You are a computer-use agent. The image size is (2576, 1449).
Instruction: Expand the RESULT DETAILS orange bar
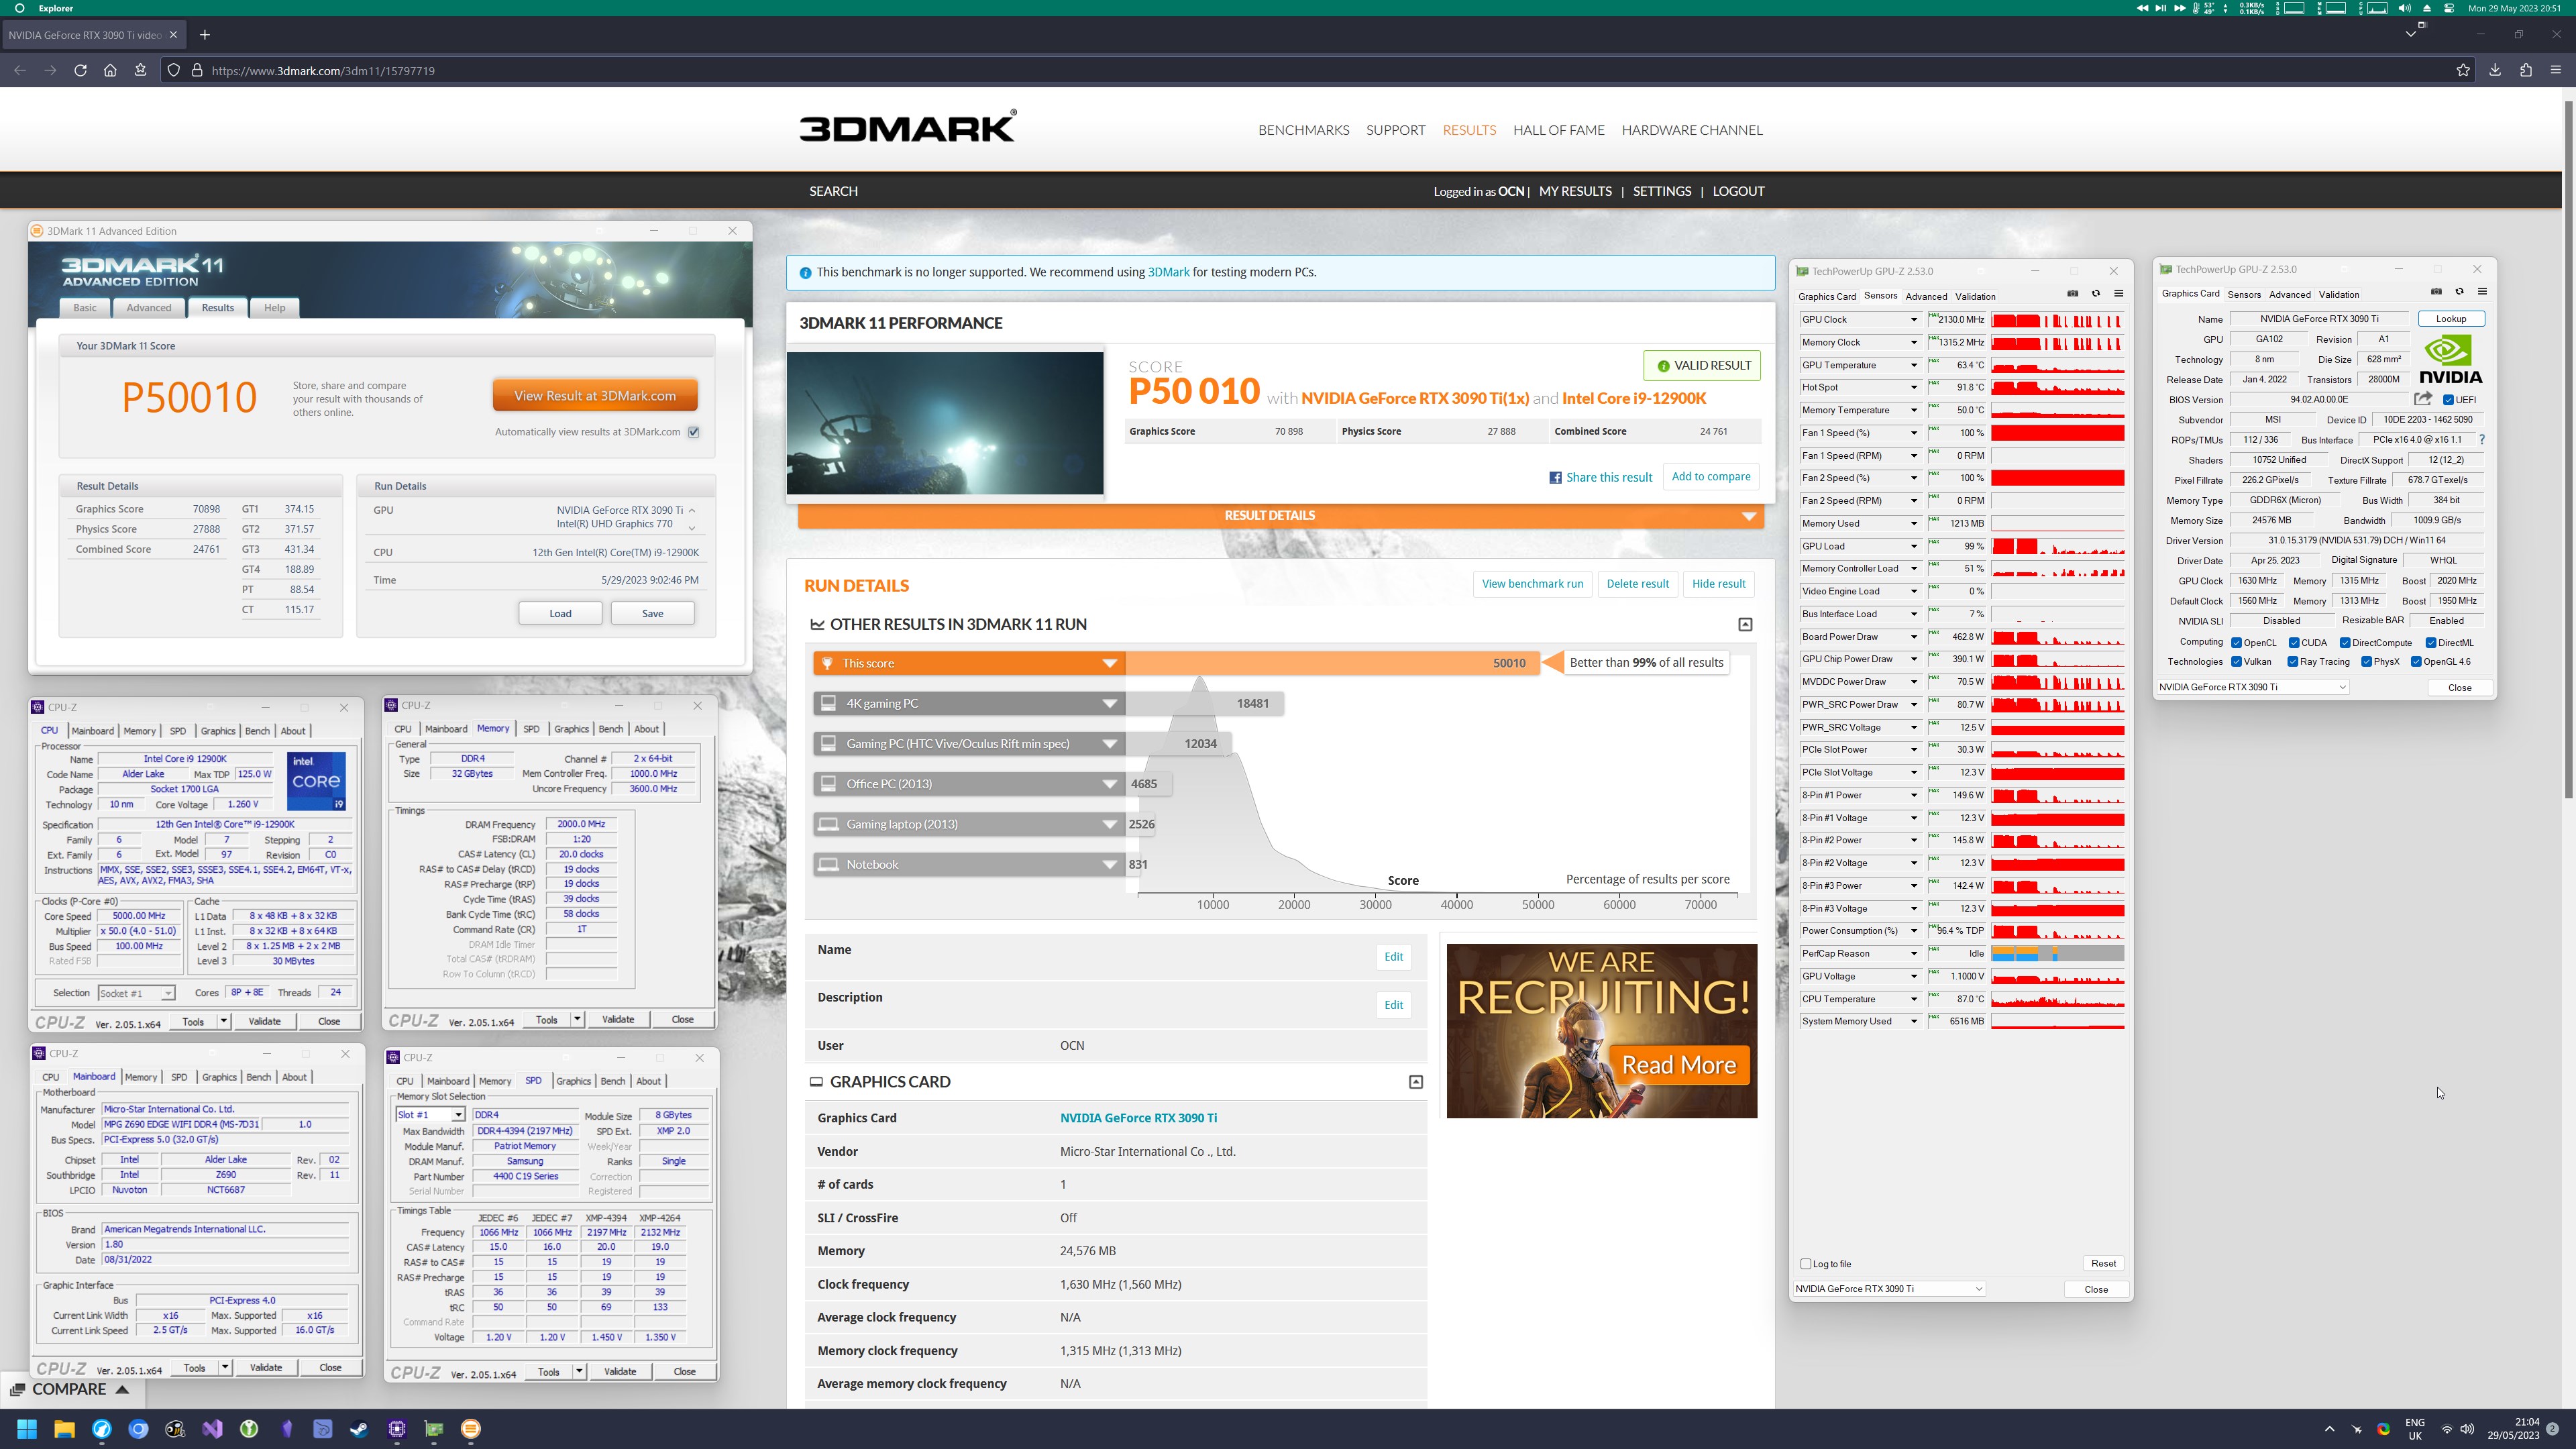pos(1281,516)
